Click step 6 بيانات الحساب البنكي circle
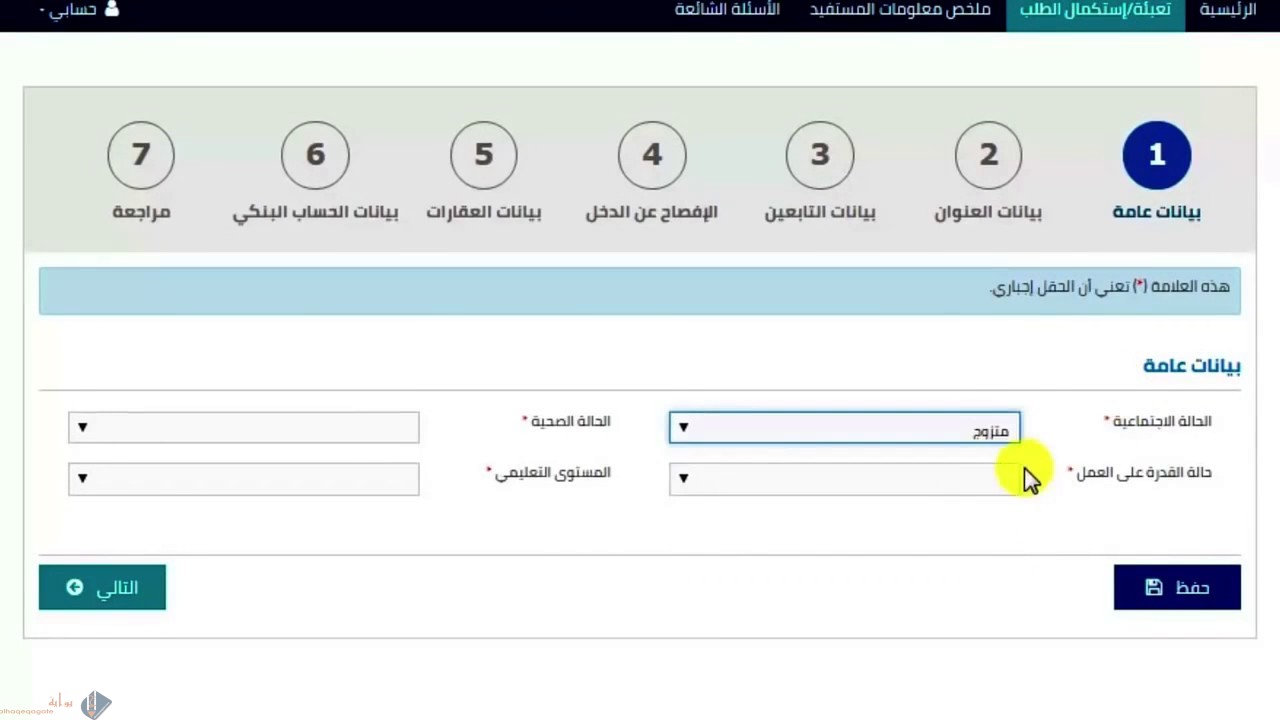This screenshot has width=1280, height=720. tap(315, 155)
